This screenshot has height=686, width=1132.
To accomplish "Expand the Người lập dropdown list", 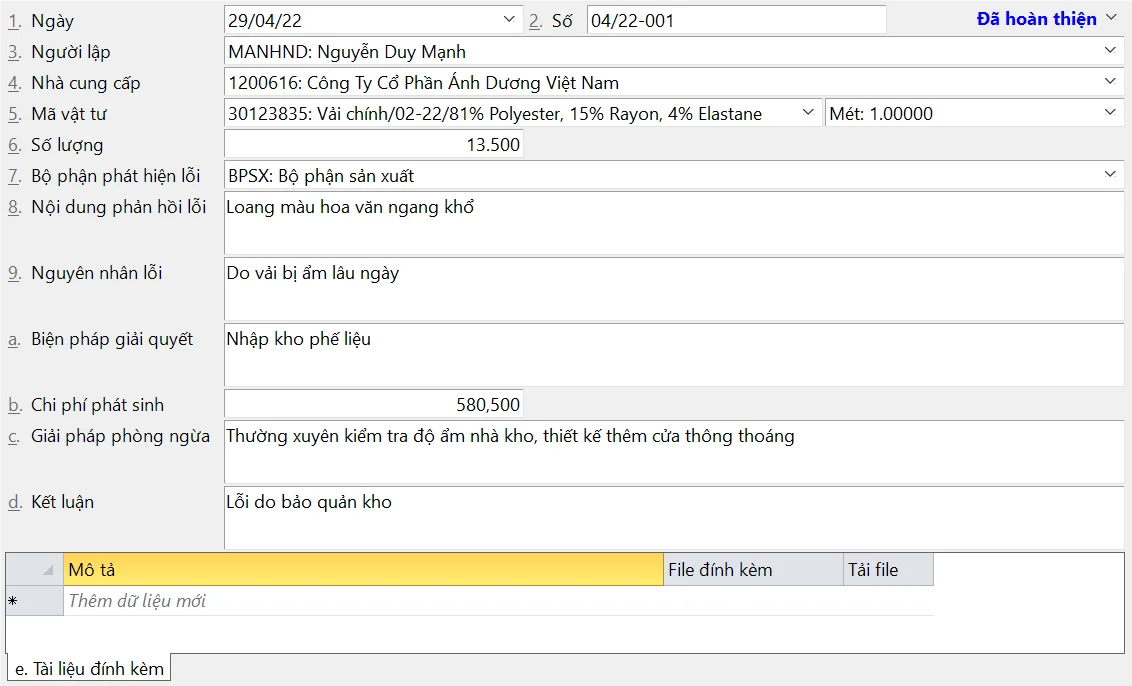I will [1110, 51].
